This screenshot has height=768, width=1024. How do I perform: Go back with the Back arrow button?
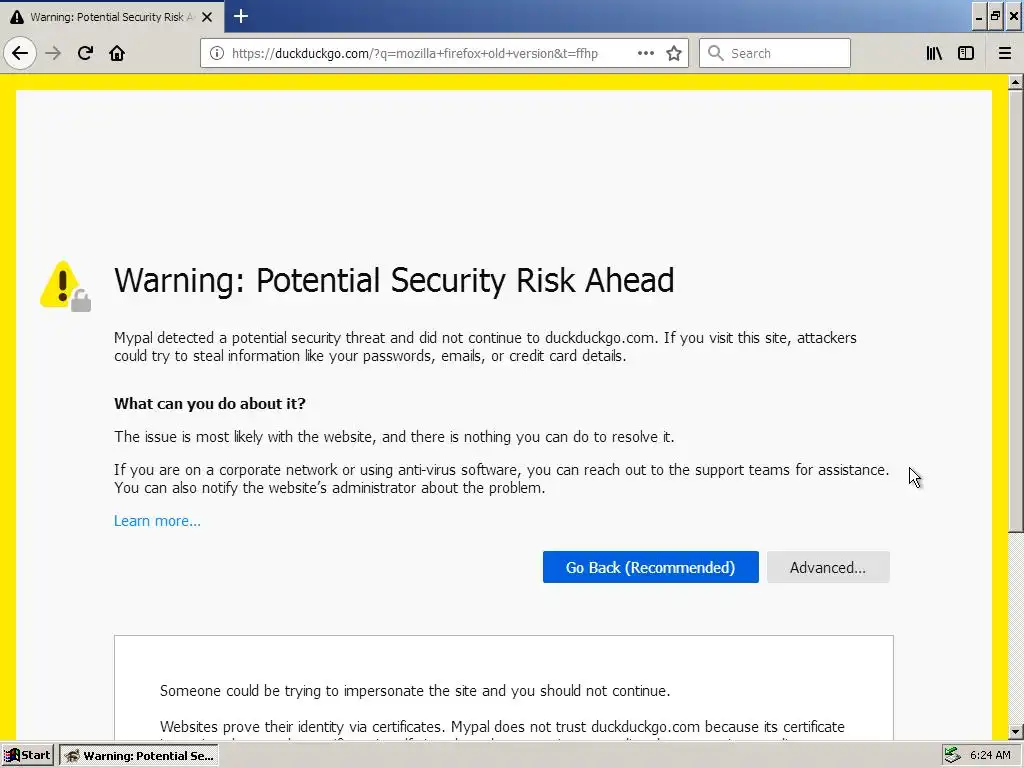tap(20, 53)
